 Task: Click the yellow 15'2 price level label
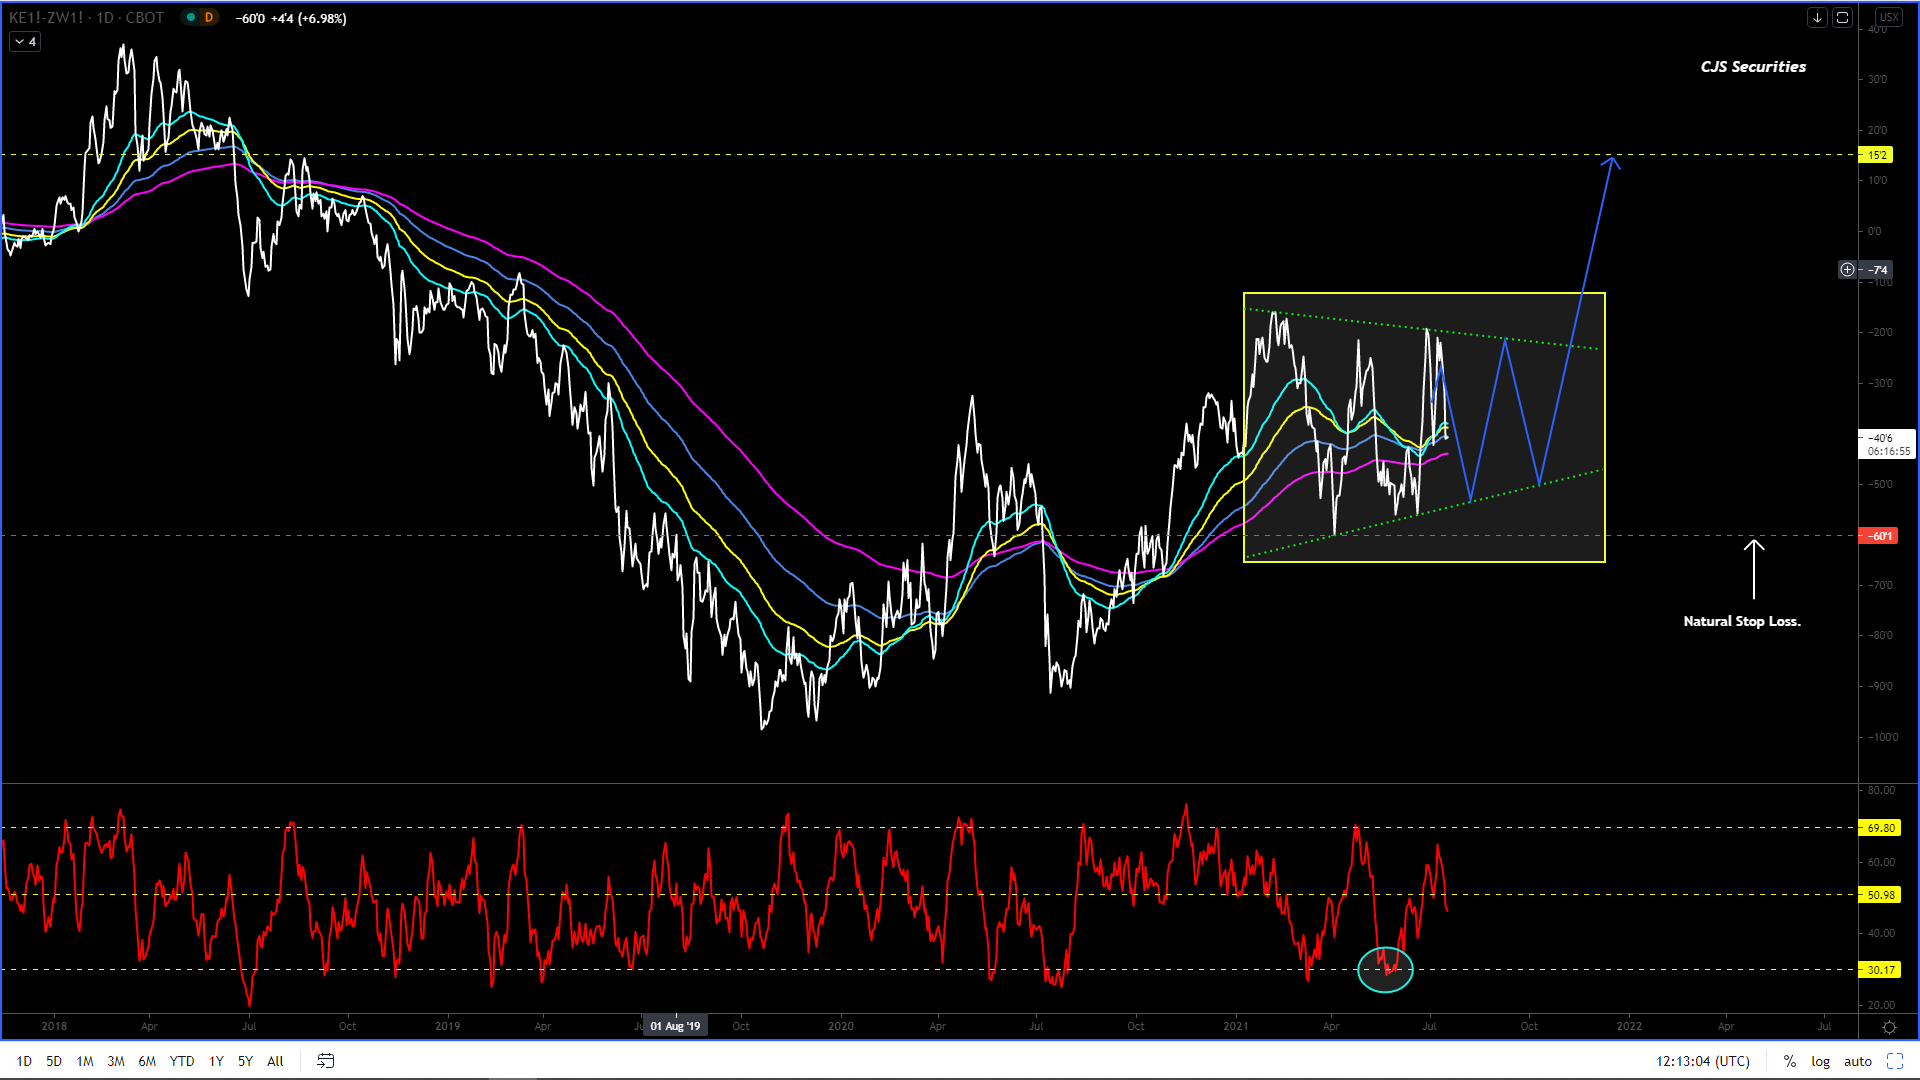pos(1876,155)
